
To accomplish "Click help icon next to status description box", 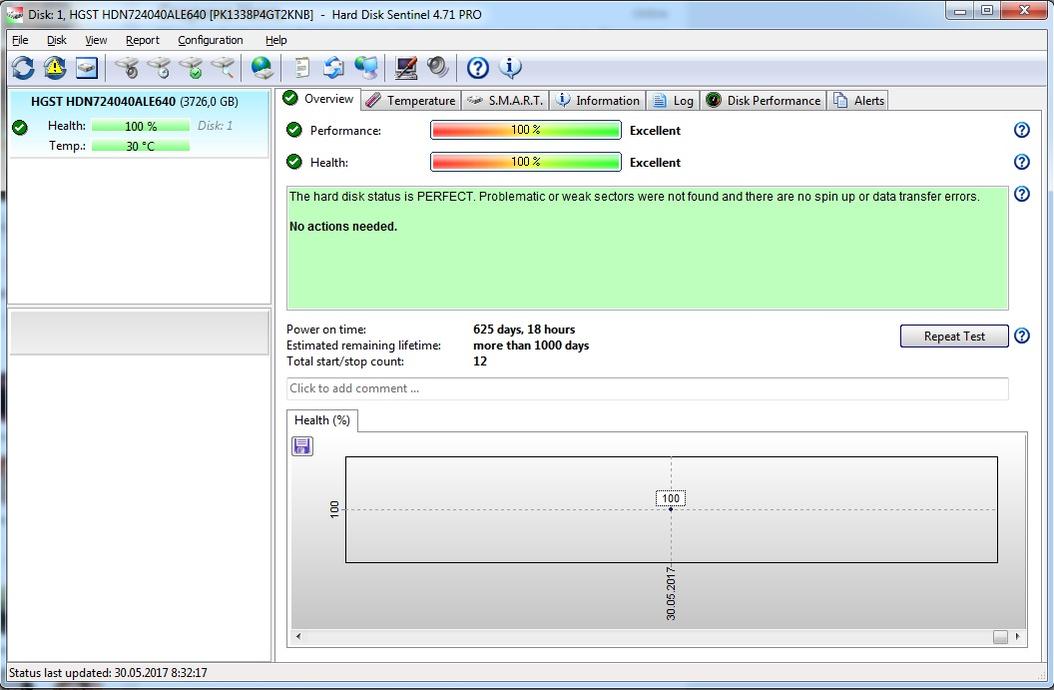I will (x=1021, y=194).
